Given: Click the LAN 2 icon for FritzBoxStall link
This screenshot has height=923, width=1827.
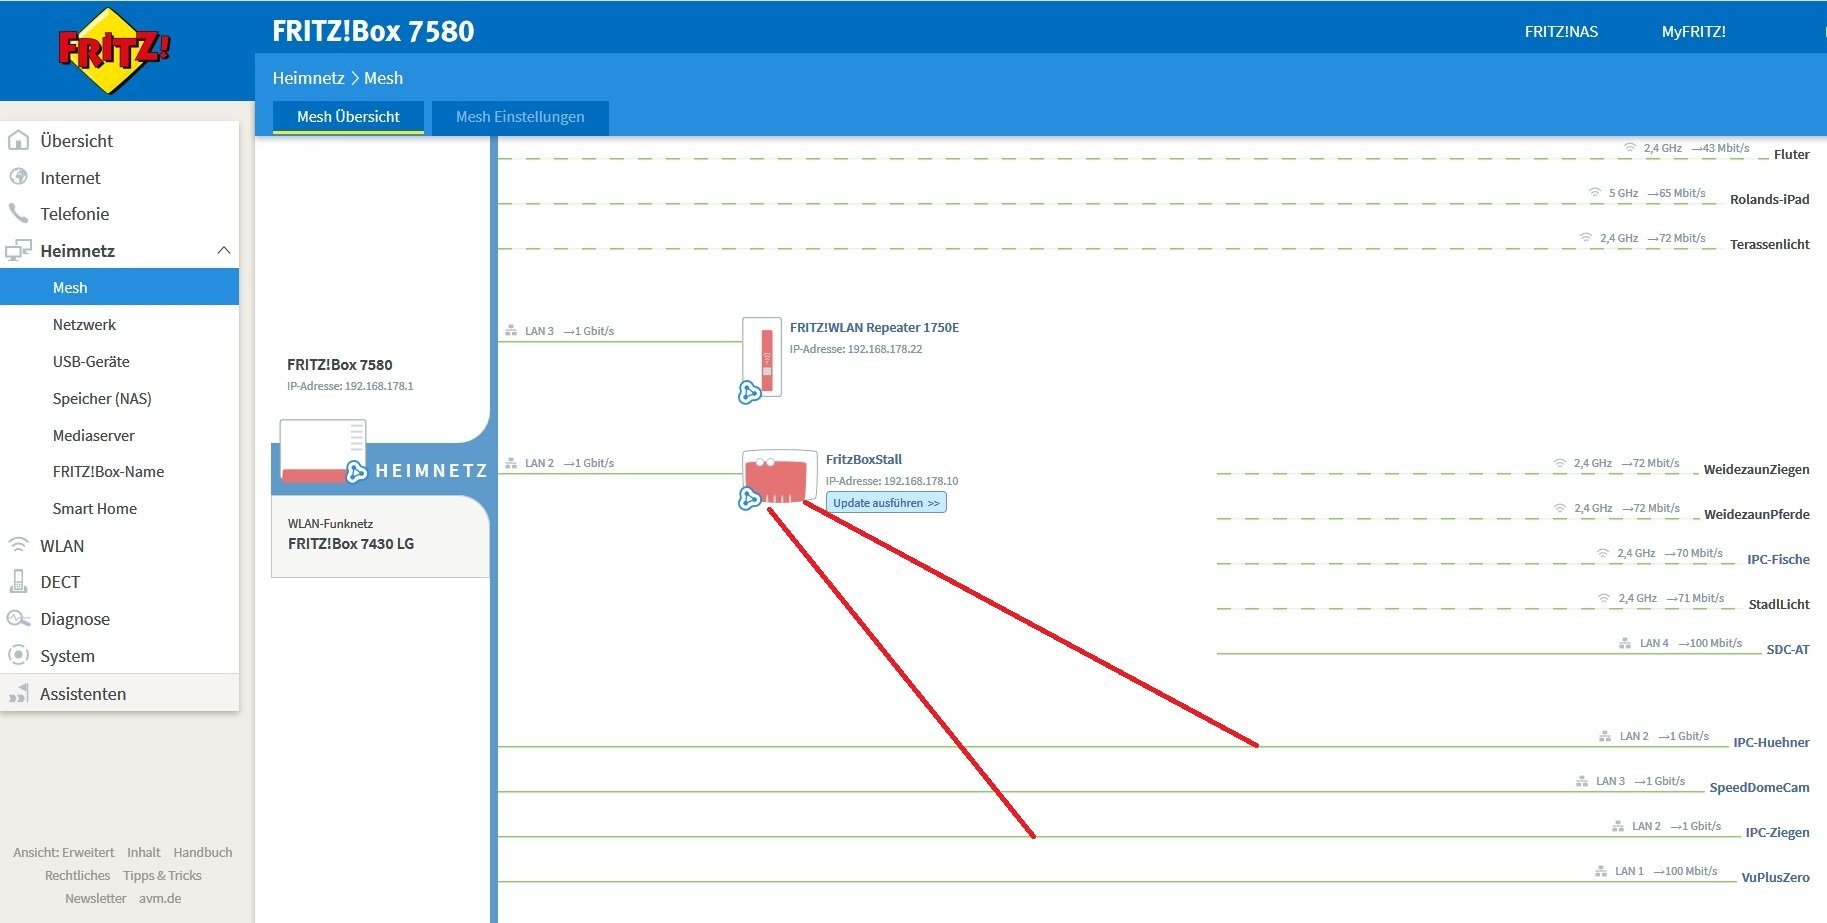Looking at the screenshot, I should coord(511,463).
